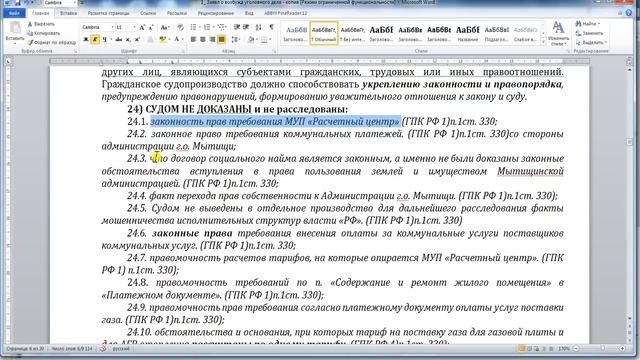The image size is (640, 360).
Task: Switch to the View (Вид) tab
Action: point(249,13)
